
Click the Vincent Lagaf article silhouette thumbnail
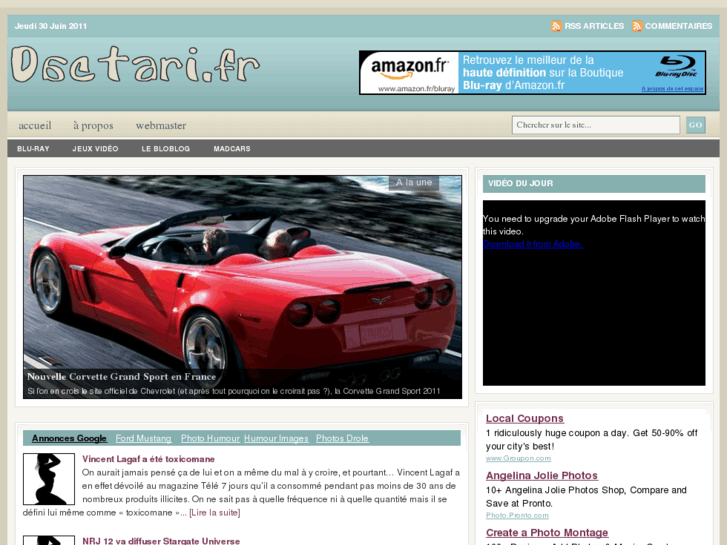(x=49, y=479)
